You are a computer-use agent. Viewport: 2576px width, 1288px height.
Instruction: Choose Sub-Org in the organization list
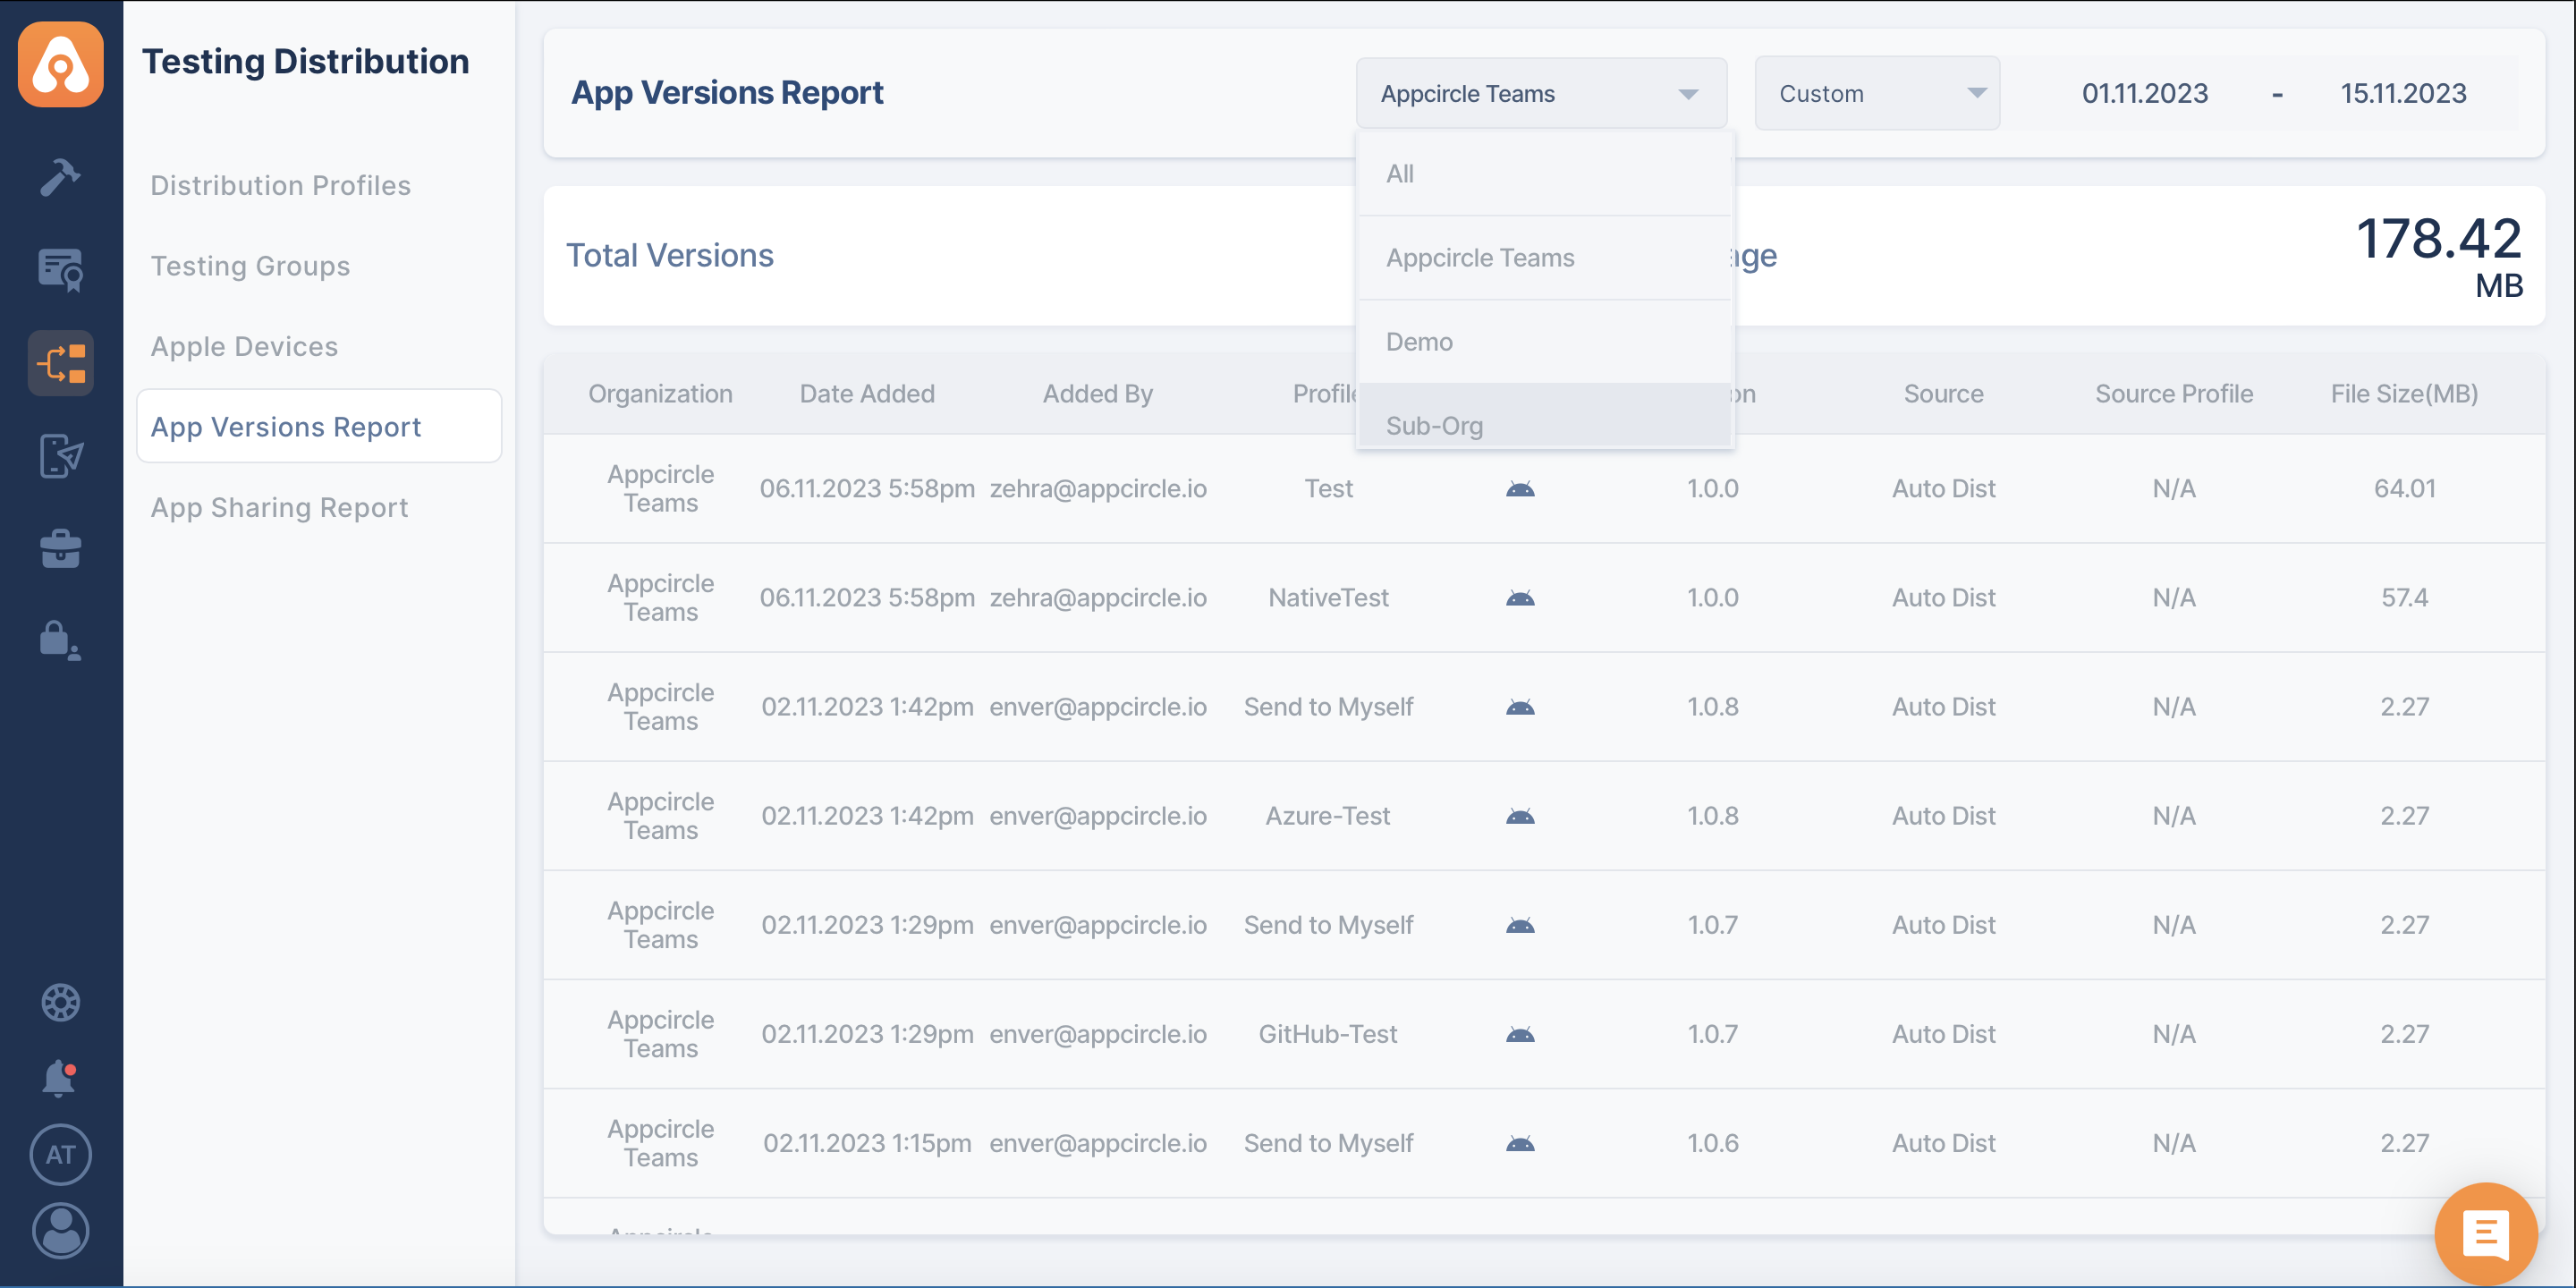(1544, 416)
